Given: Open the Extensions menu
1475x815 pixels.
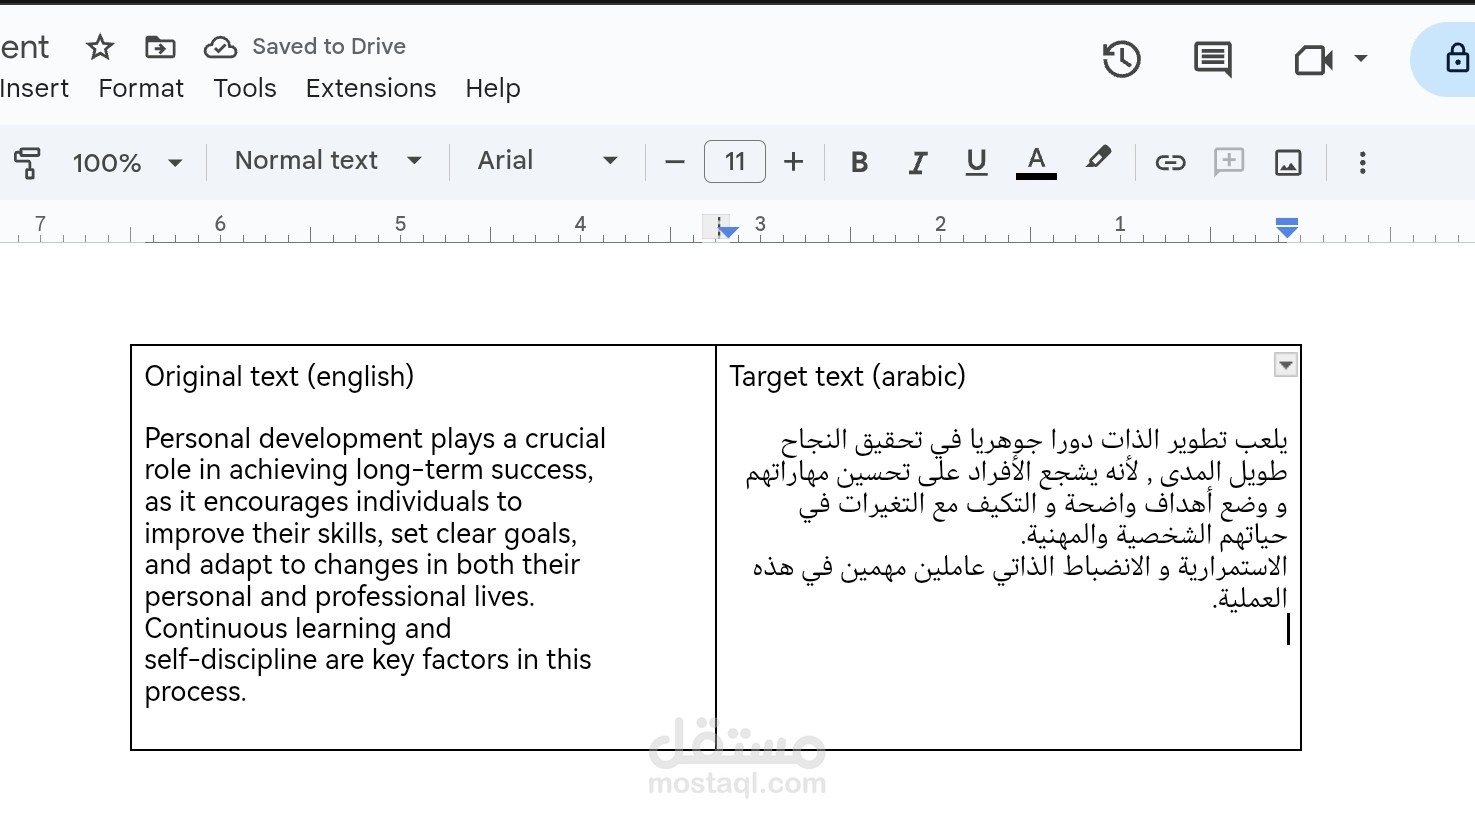Looking at the screenshot, I should [x=371, y=88].
